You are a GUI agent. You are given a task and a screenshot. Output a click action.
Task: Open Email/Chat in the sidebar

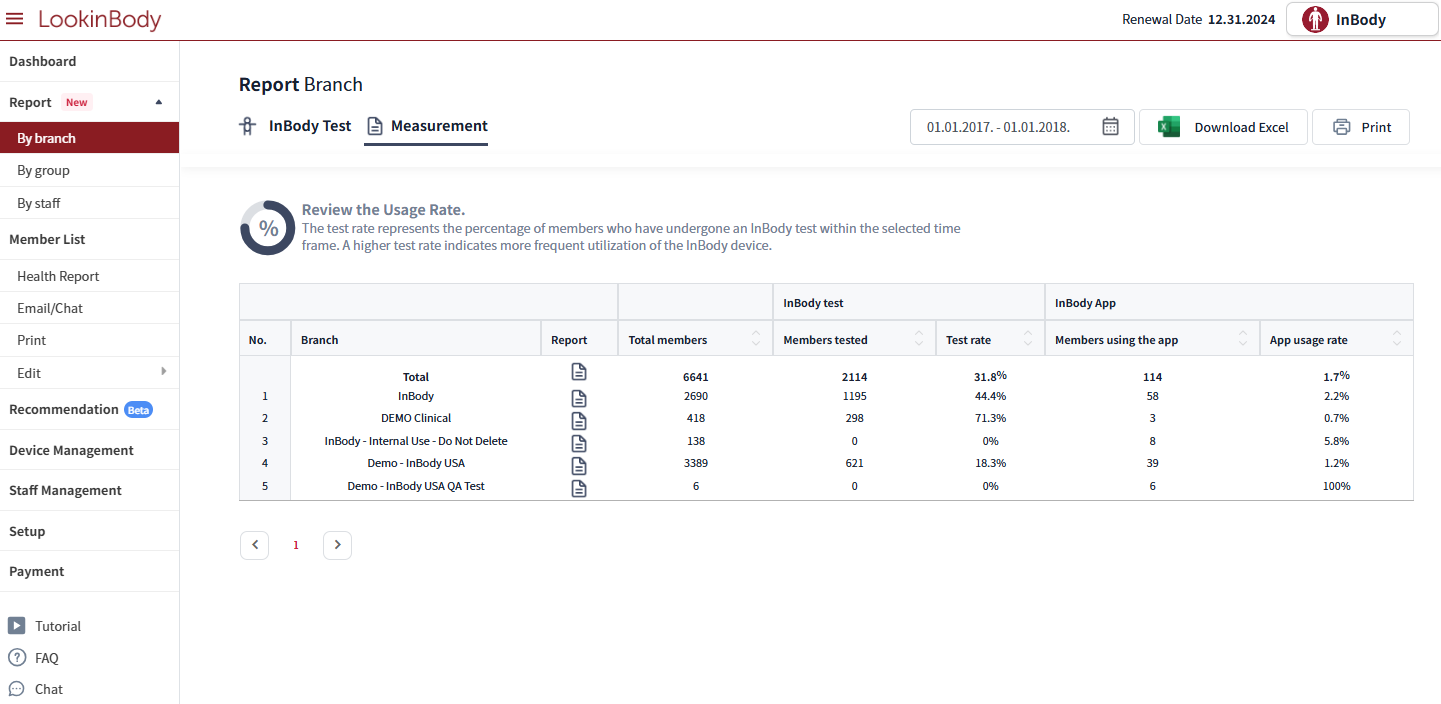[90, 308]
